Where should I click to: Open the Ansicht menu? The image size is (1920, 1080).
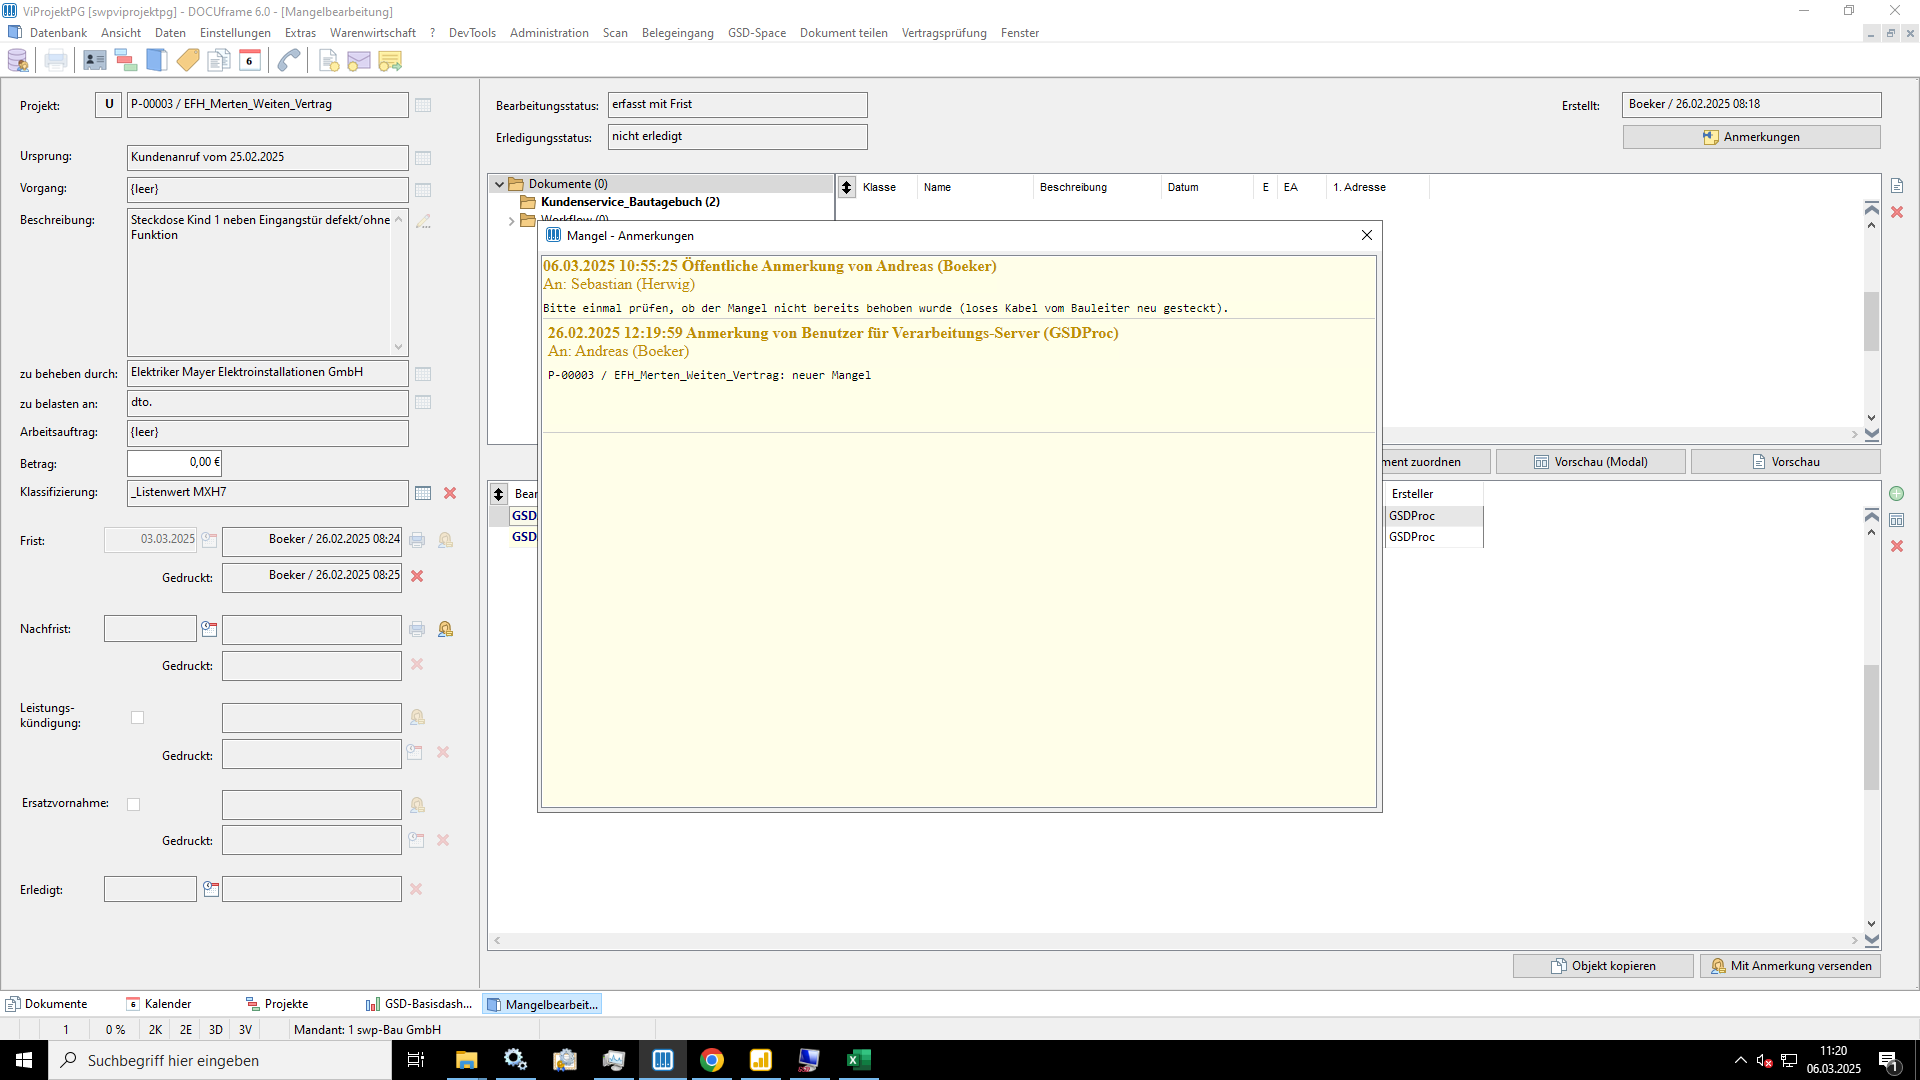(121, 33)
